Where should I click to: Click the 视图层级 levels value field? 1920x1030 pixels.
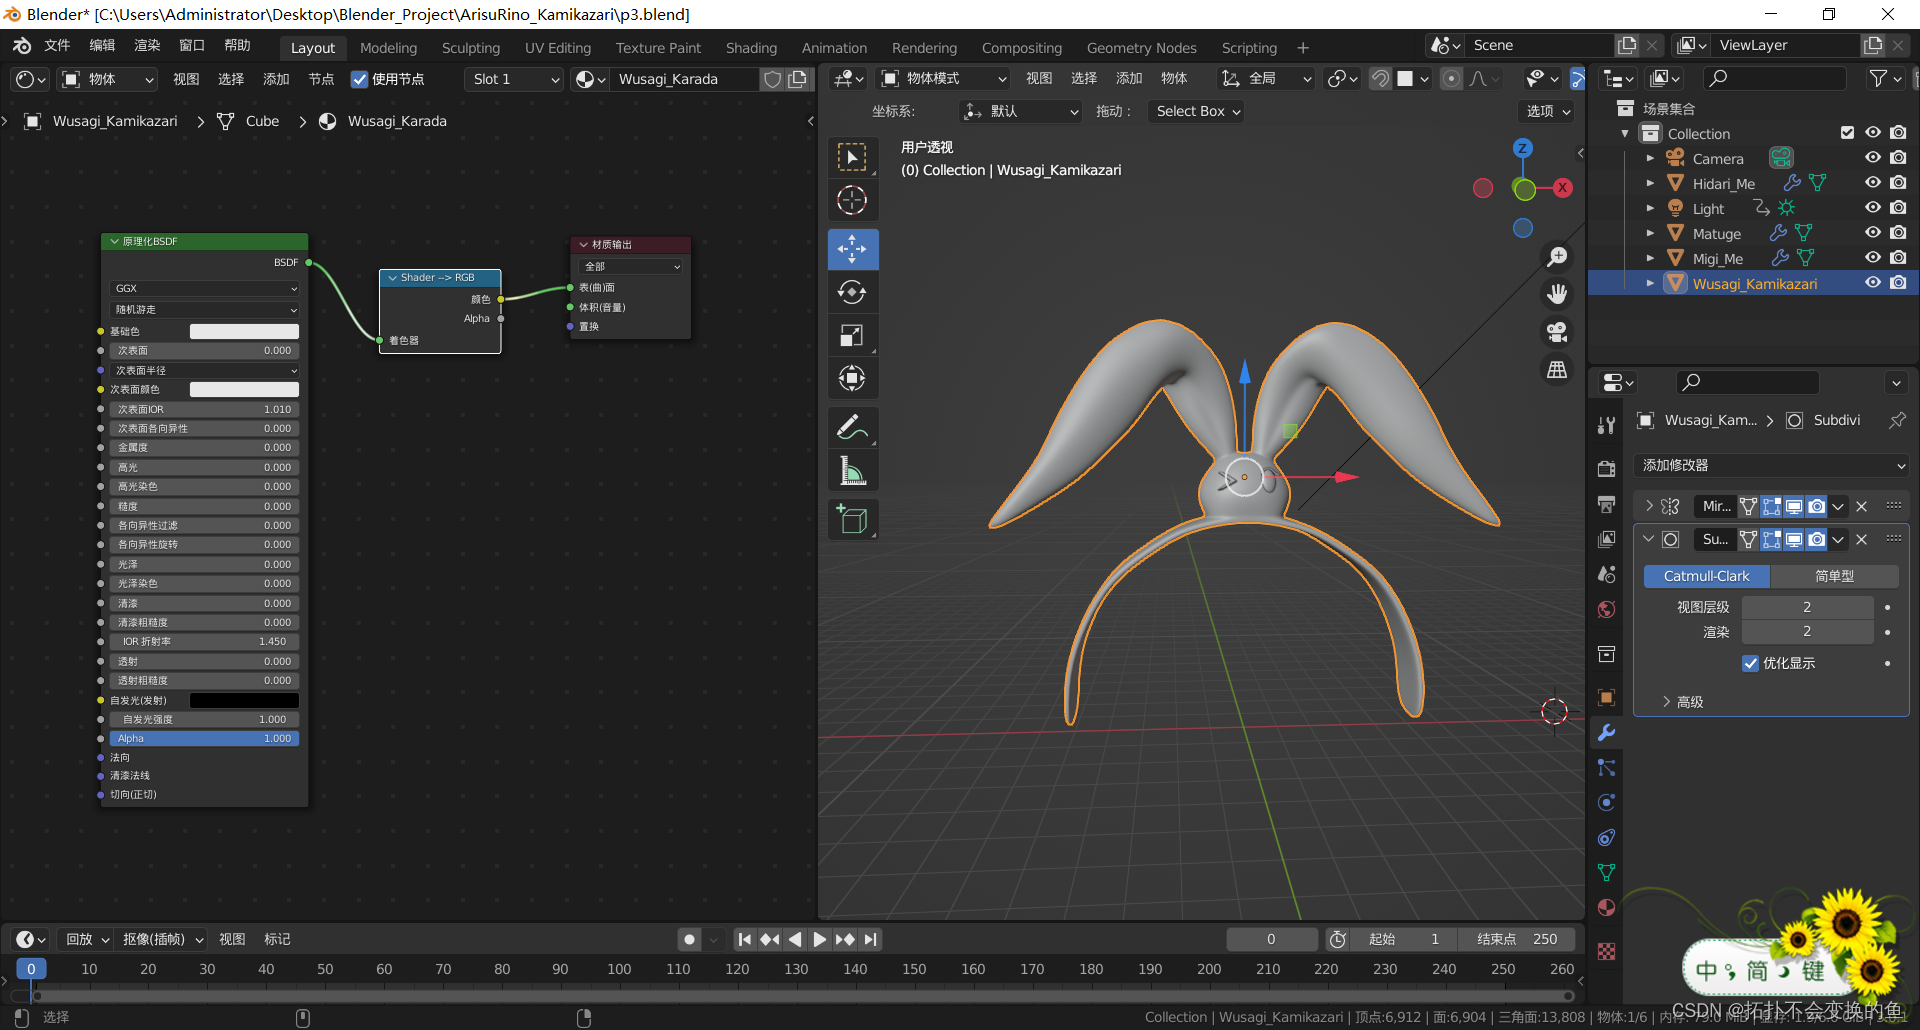[1807, 607]
